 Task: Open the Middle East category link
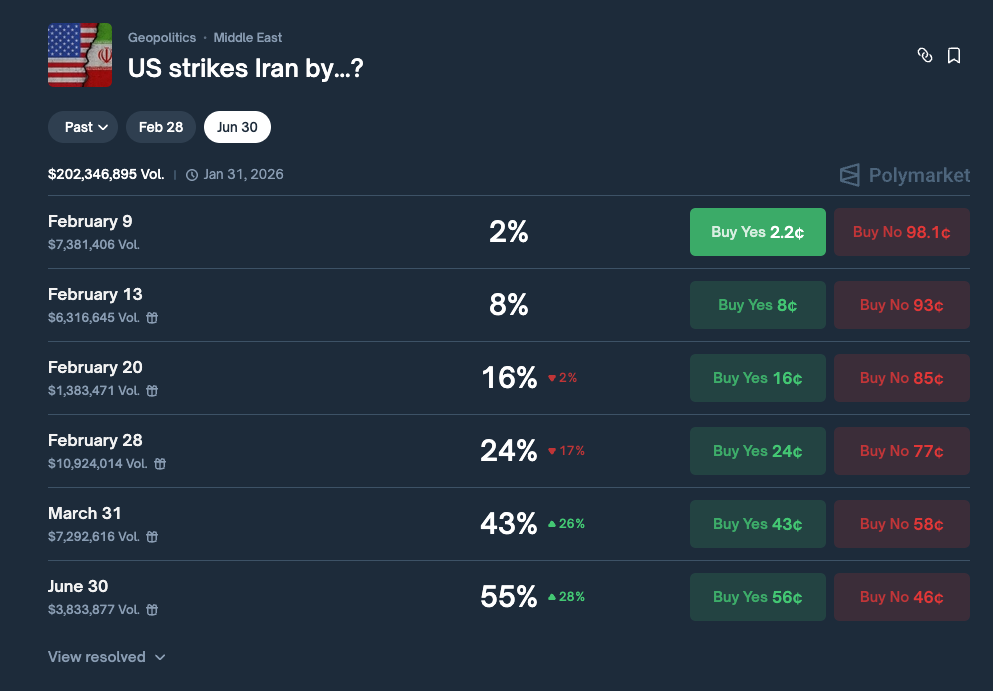point(248,38)
